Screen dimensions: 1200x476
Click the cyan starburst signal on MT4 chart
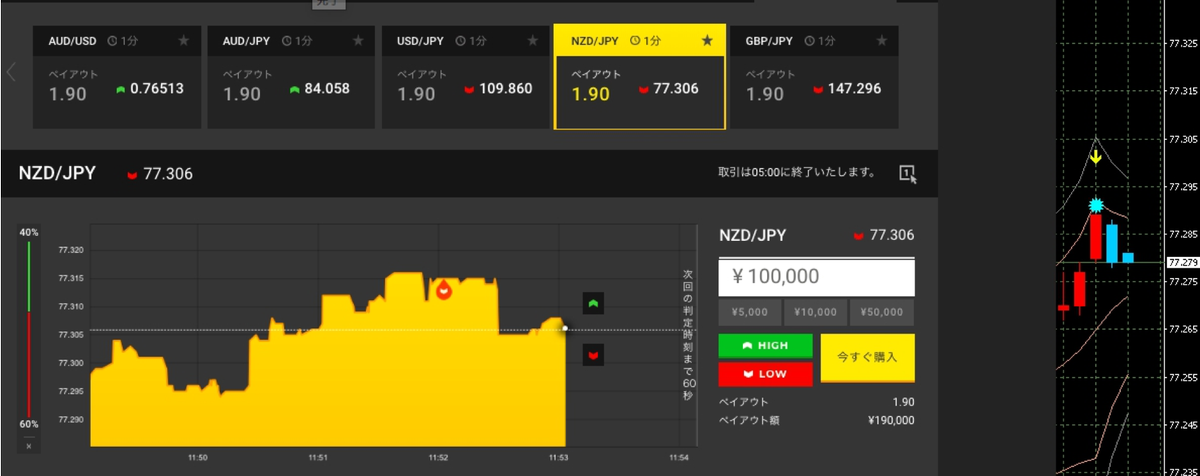tap(1096, 206)
